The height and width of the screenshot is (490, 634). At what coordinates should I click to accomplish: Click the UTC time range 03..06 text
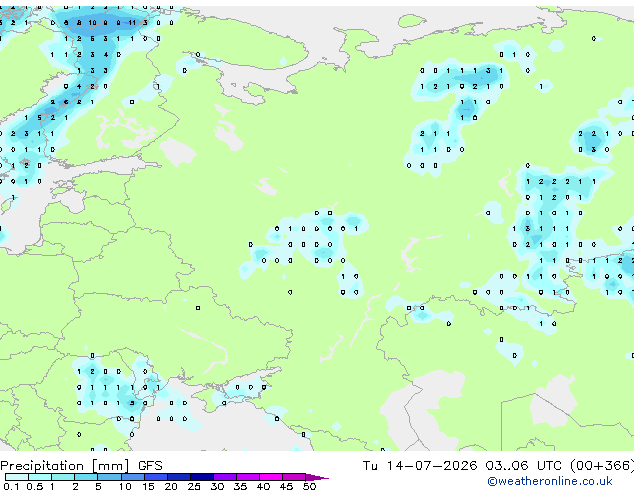coord(507,466)
